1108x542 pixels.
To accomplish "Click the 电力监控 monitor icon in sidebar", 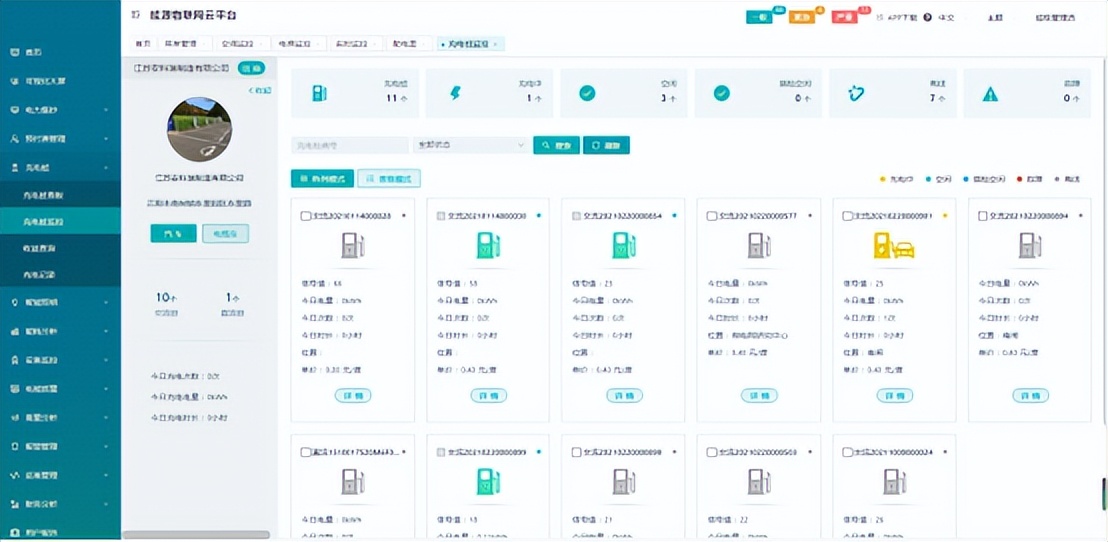I will click(x=14, y=110).
